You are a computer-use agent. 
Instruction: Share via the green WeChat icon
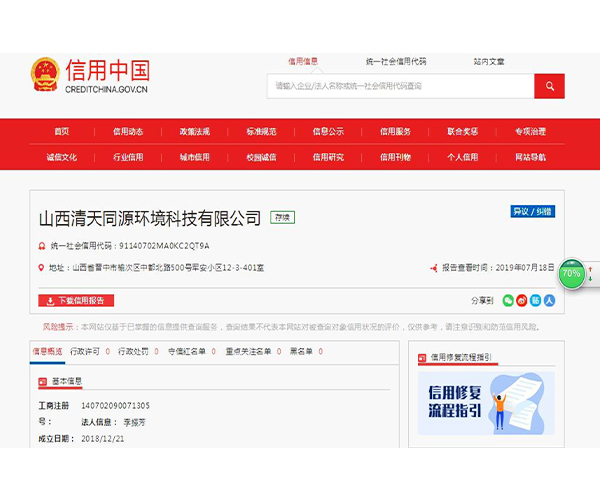click(x=508, y=301)
